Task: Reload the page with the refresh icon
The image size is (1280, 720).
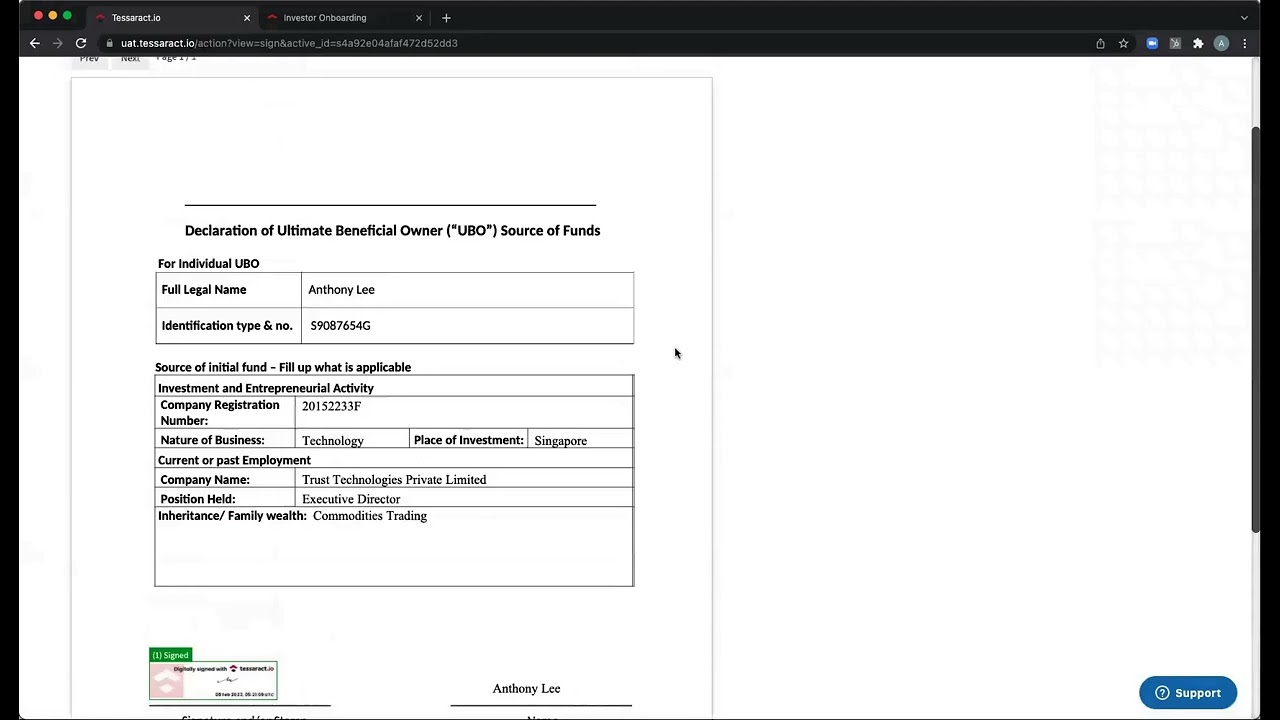Action: tap(81, 43)
